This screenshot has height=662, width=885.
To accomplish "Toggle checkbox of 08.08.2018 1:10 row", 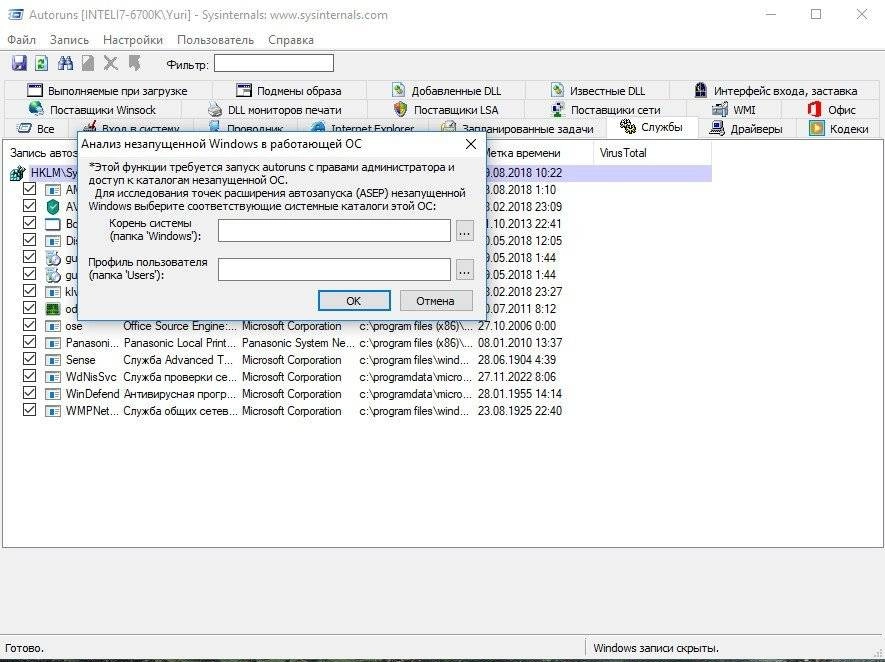I will tap(29, 189).
